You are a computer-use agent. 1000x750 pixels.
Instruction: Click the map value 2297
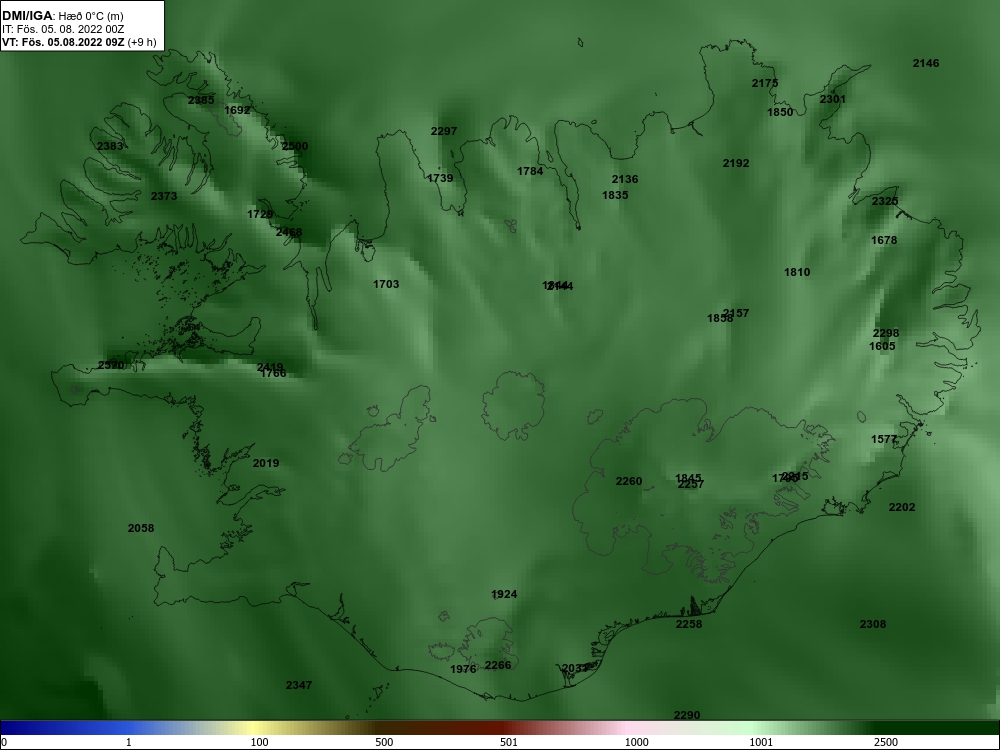click(x=444, y=131)
